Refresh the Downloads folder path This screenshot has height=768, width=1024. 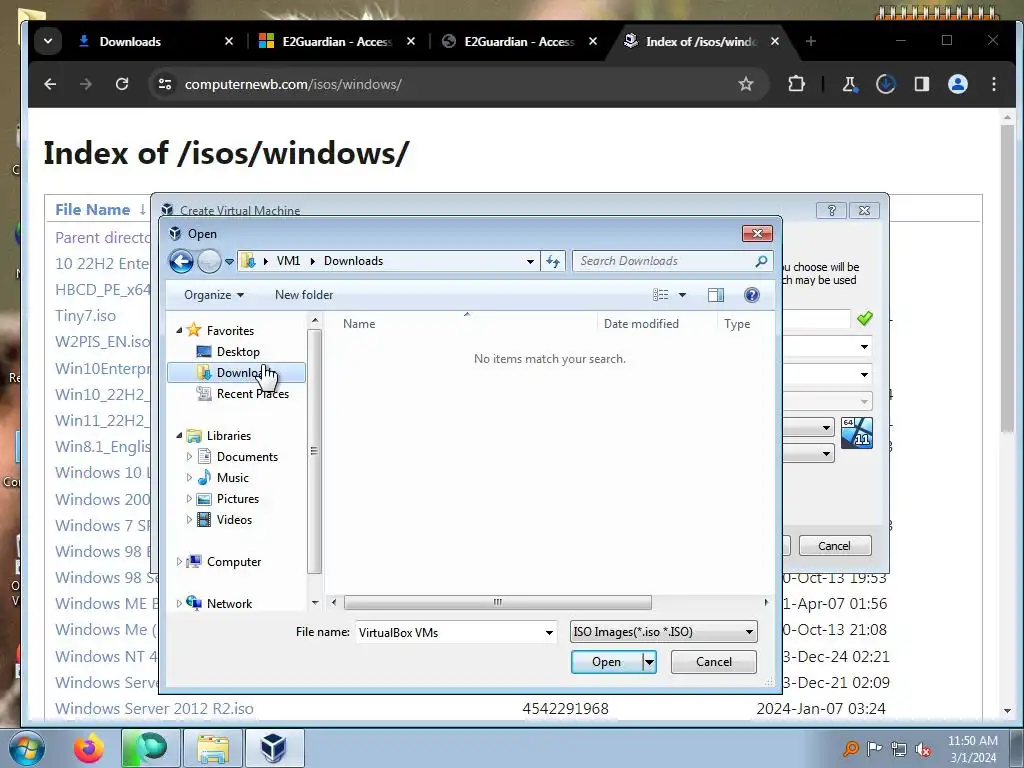click(553, 261)
